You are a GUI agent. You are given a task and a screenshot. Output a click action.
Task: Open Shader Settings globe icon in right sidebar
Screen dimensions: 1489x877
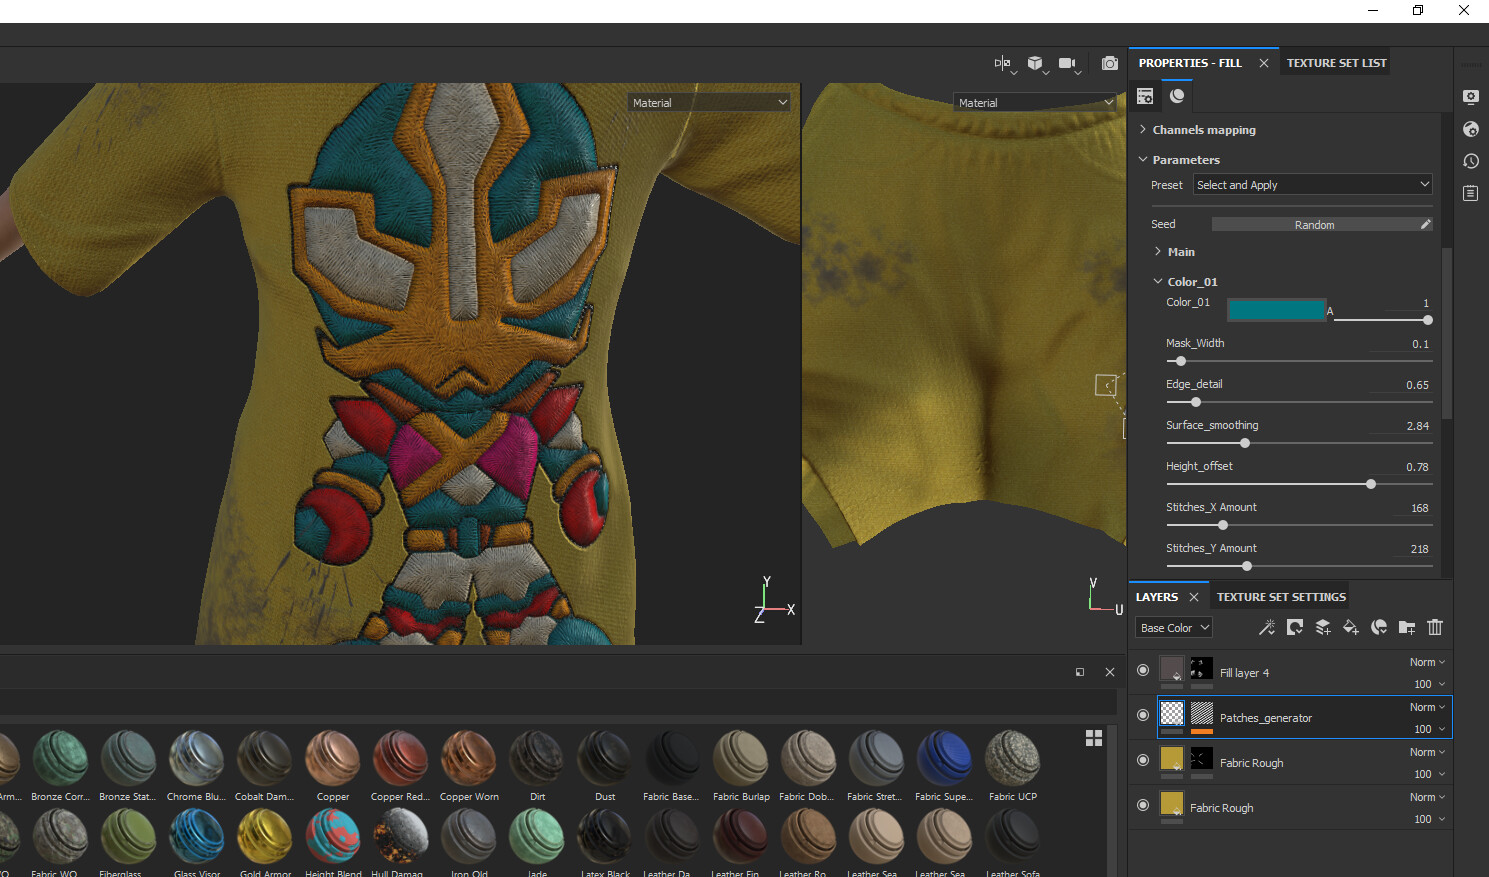(x=1470, y=129)
